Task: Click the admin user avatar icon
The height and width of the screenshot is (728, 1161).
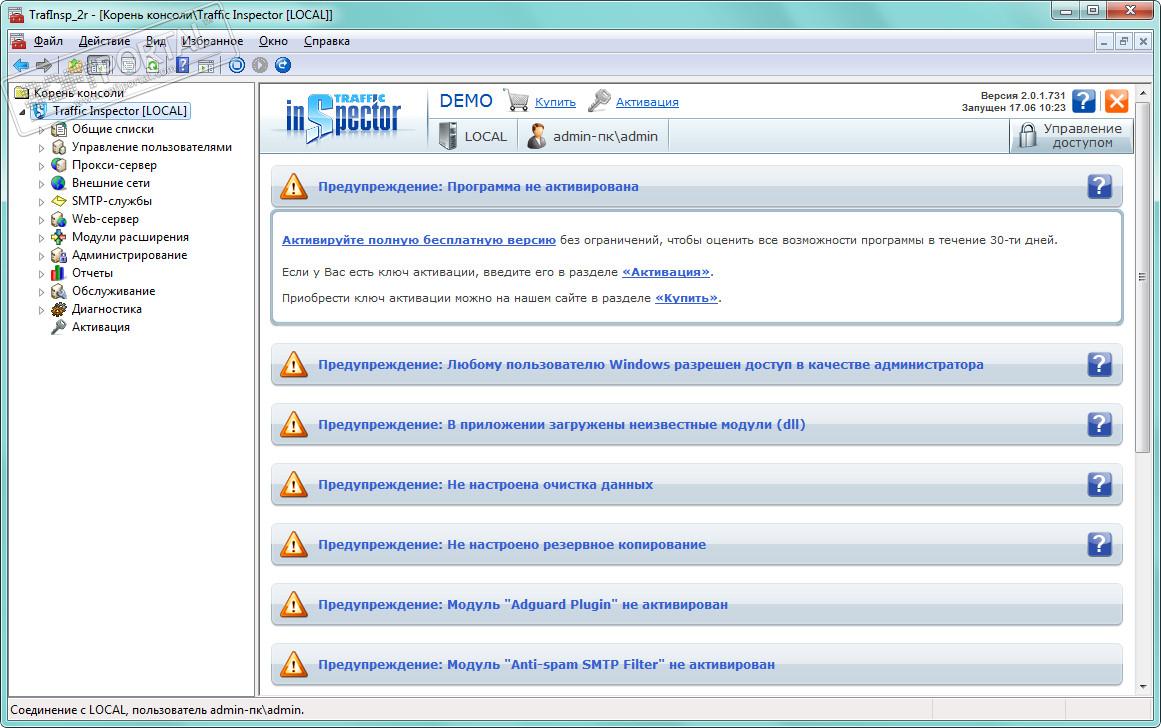Action: 537,136
